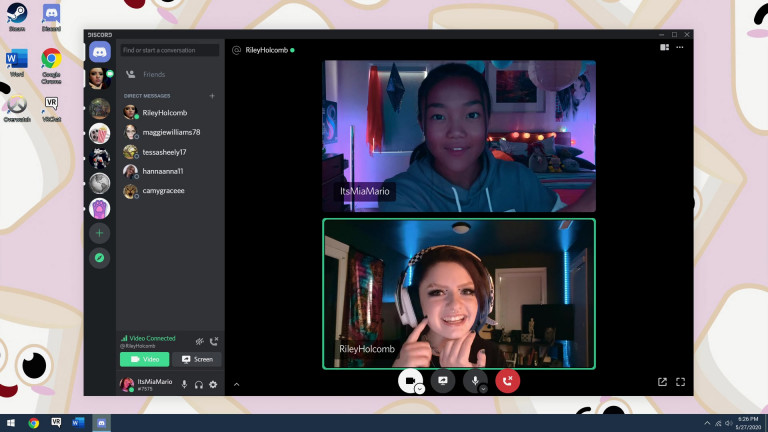
Task: Open the microphone options dropdown arrow
Action: click(483, 388)
